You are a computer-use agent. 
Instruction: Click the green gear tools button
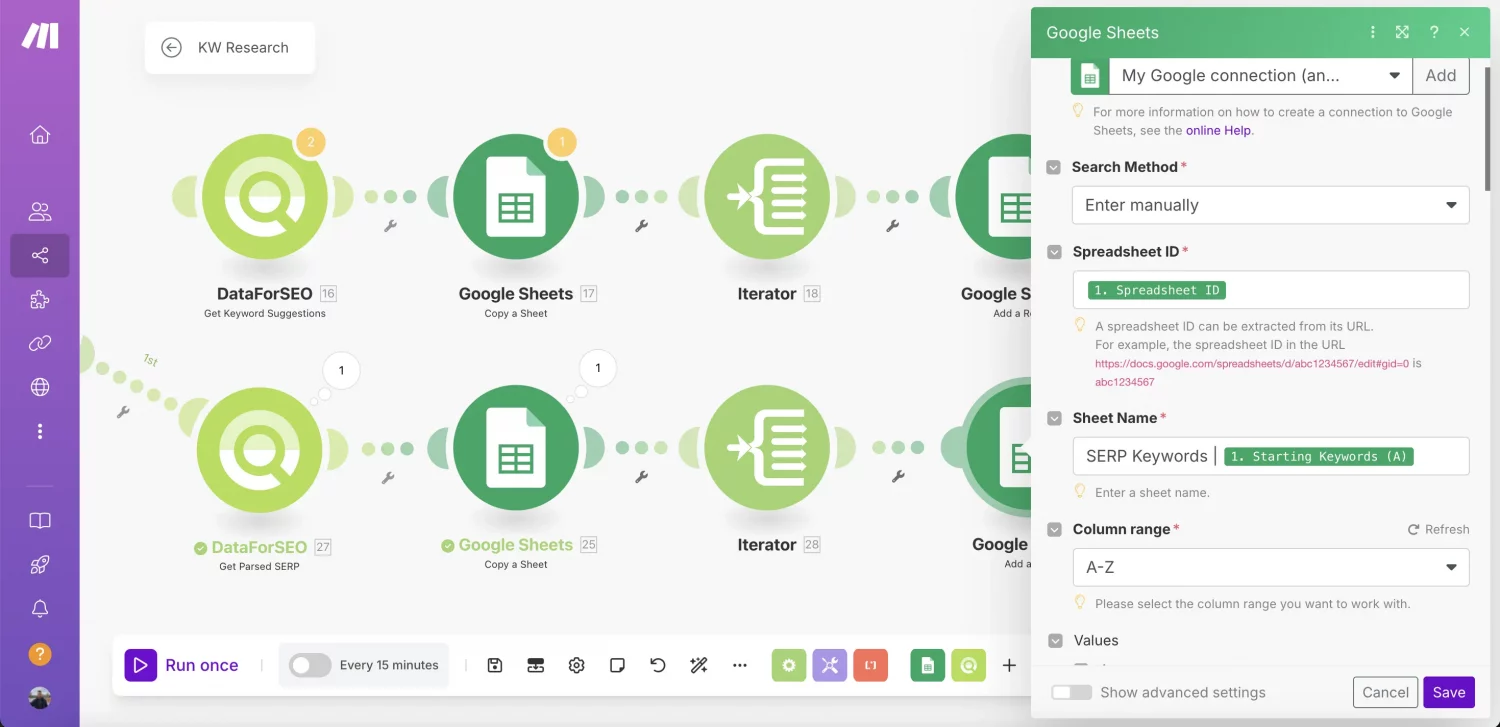[x=789, y=665]
